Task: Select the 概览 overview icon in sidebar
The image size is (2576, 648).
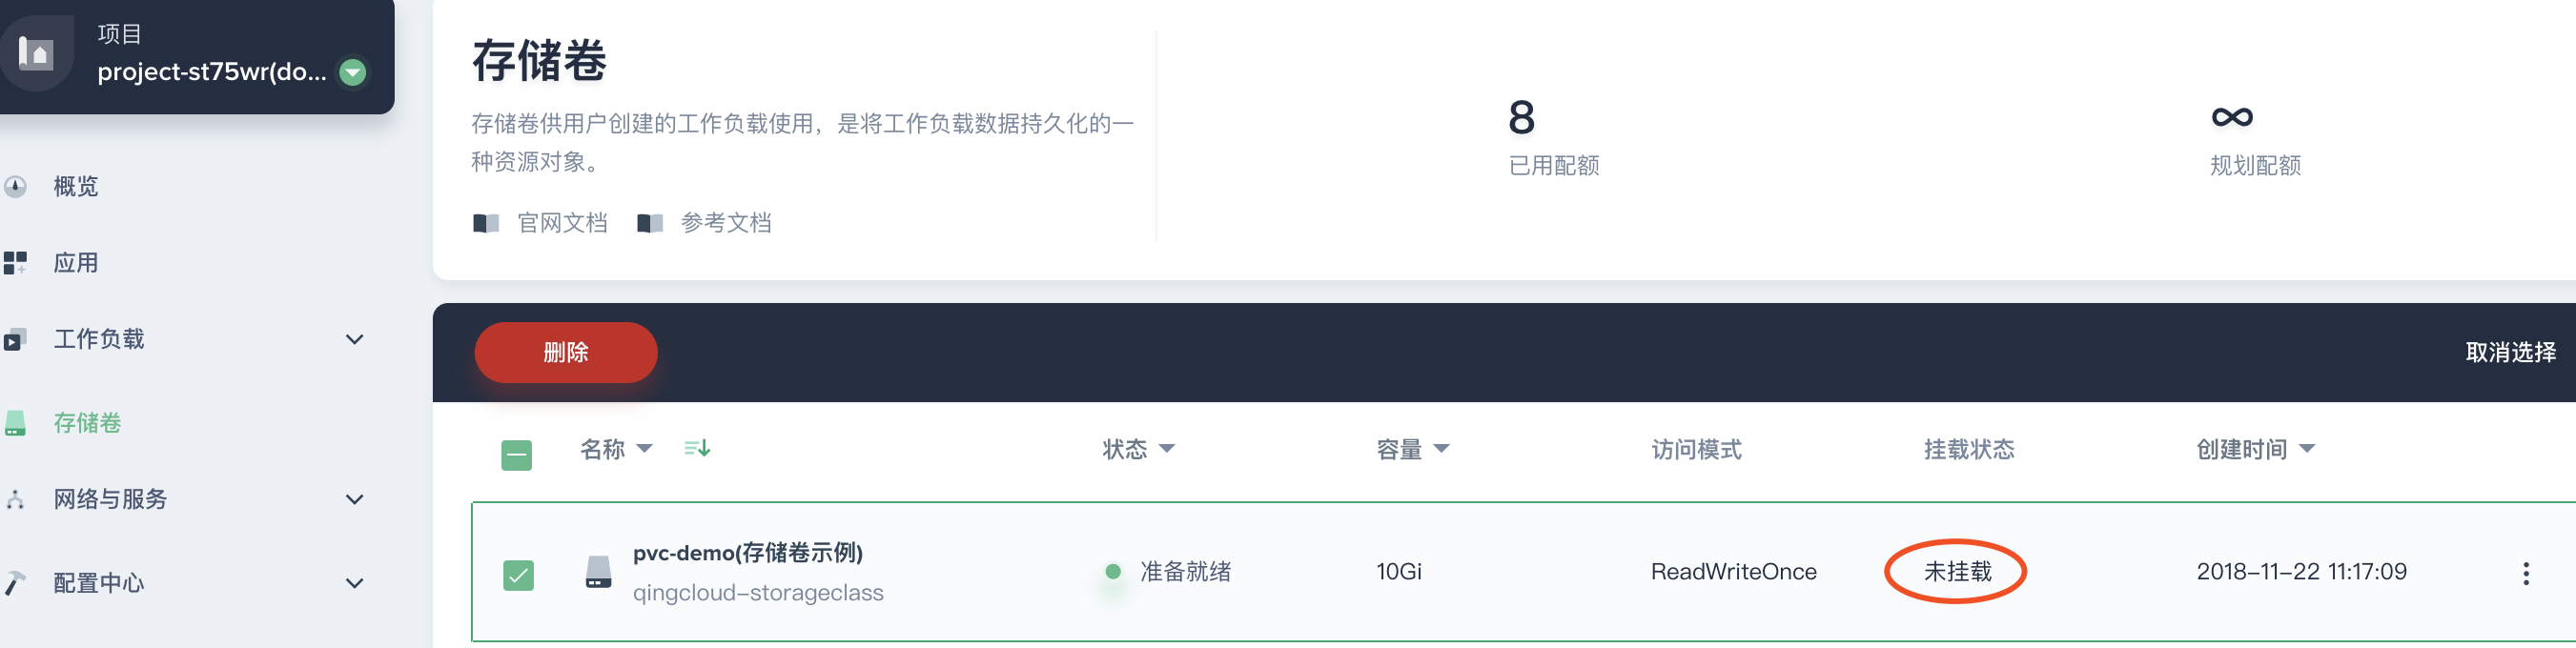Action: (16, 186)
